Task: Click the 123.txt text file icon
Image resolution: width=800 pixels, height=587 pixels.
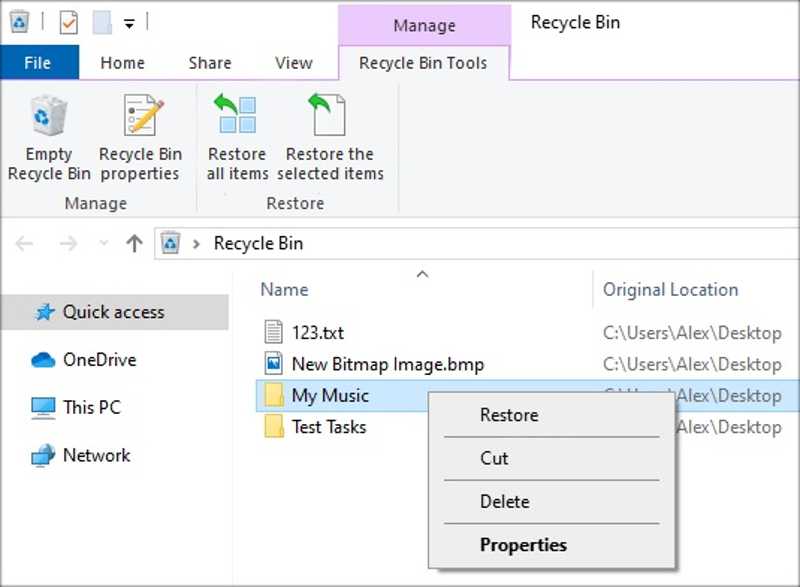Action: [x=273, y=332]
